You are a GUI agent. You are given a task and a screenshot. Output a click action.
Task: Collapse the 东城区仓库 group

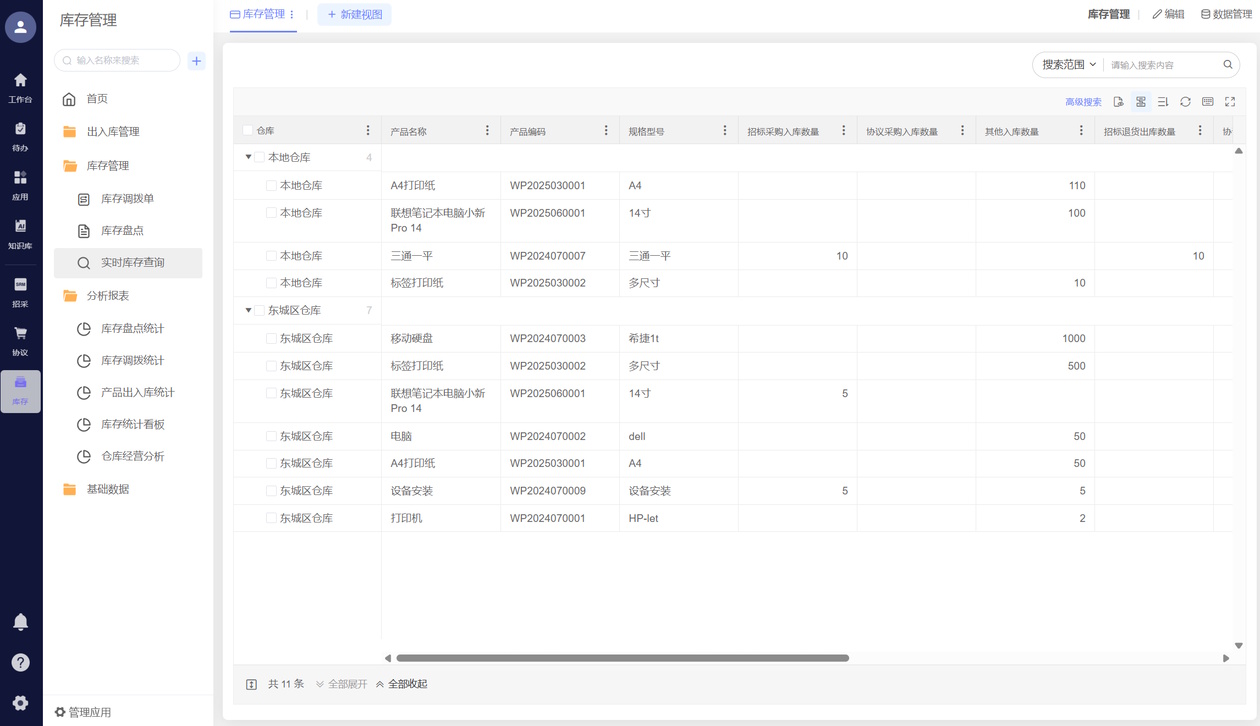pos(248,311)
